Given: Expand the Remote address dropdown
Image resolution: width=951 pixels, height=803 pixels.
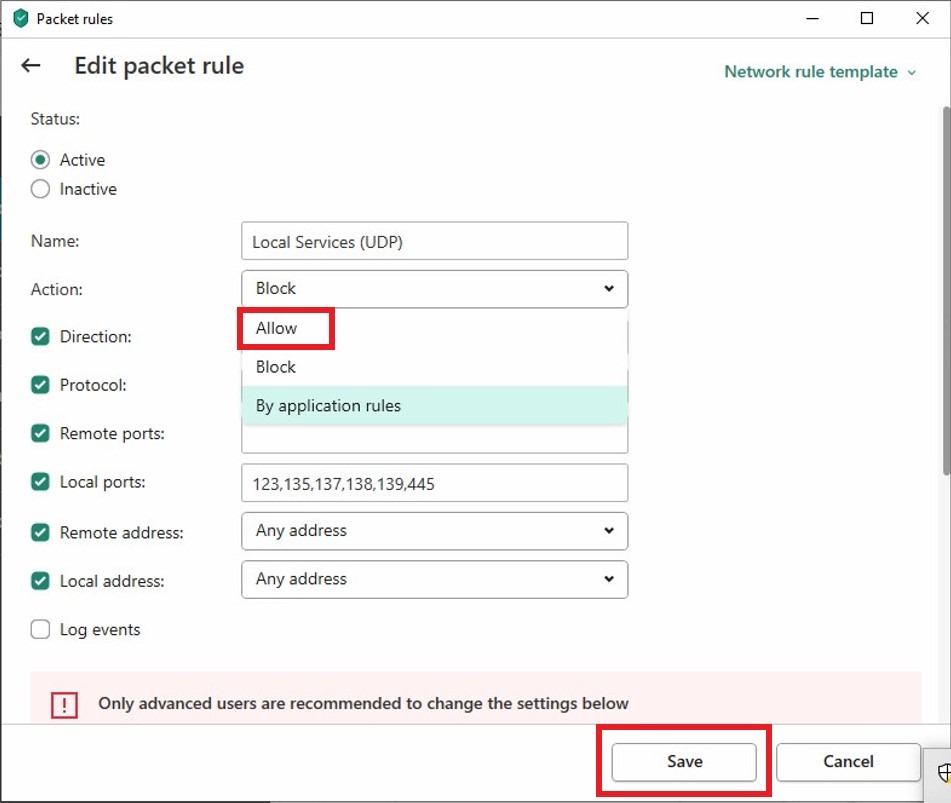Looking at the screenshot, I should point(434,531).
